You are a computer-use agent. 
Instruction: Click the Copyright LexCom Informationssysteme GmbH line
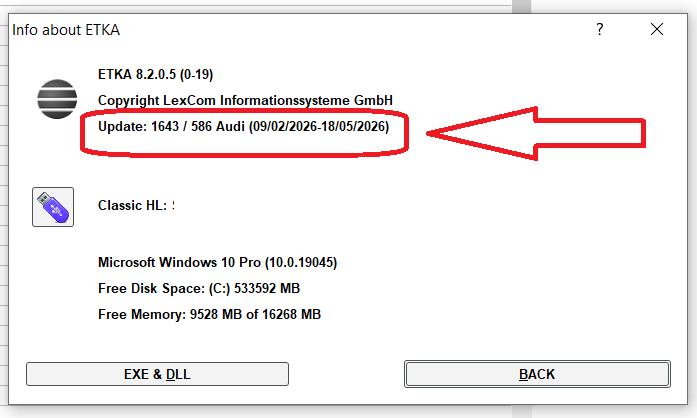(x=245, y=100)
